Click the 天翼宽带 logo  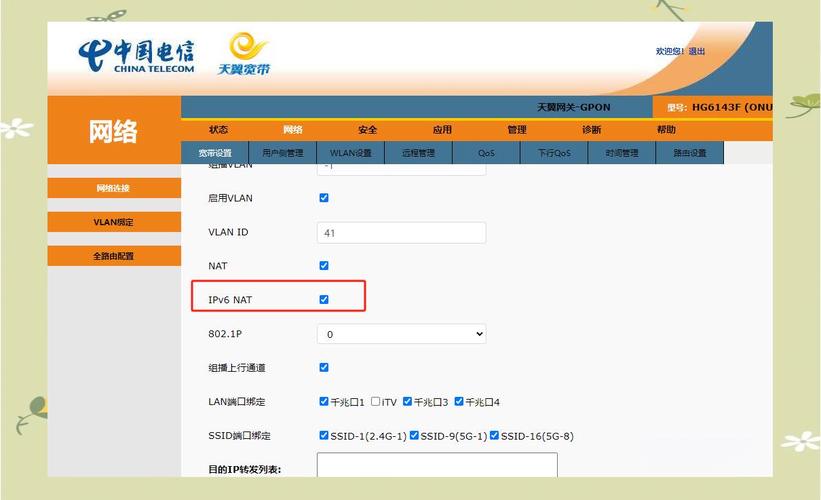point(244,54)
